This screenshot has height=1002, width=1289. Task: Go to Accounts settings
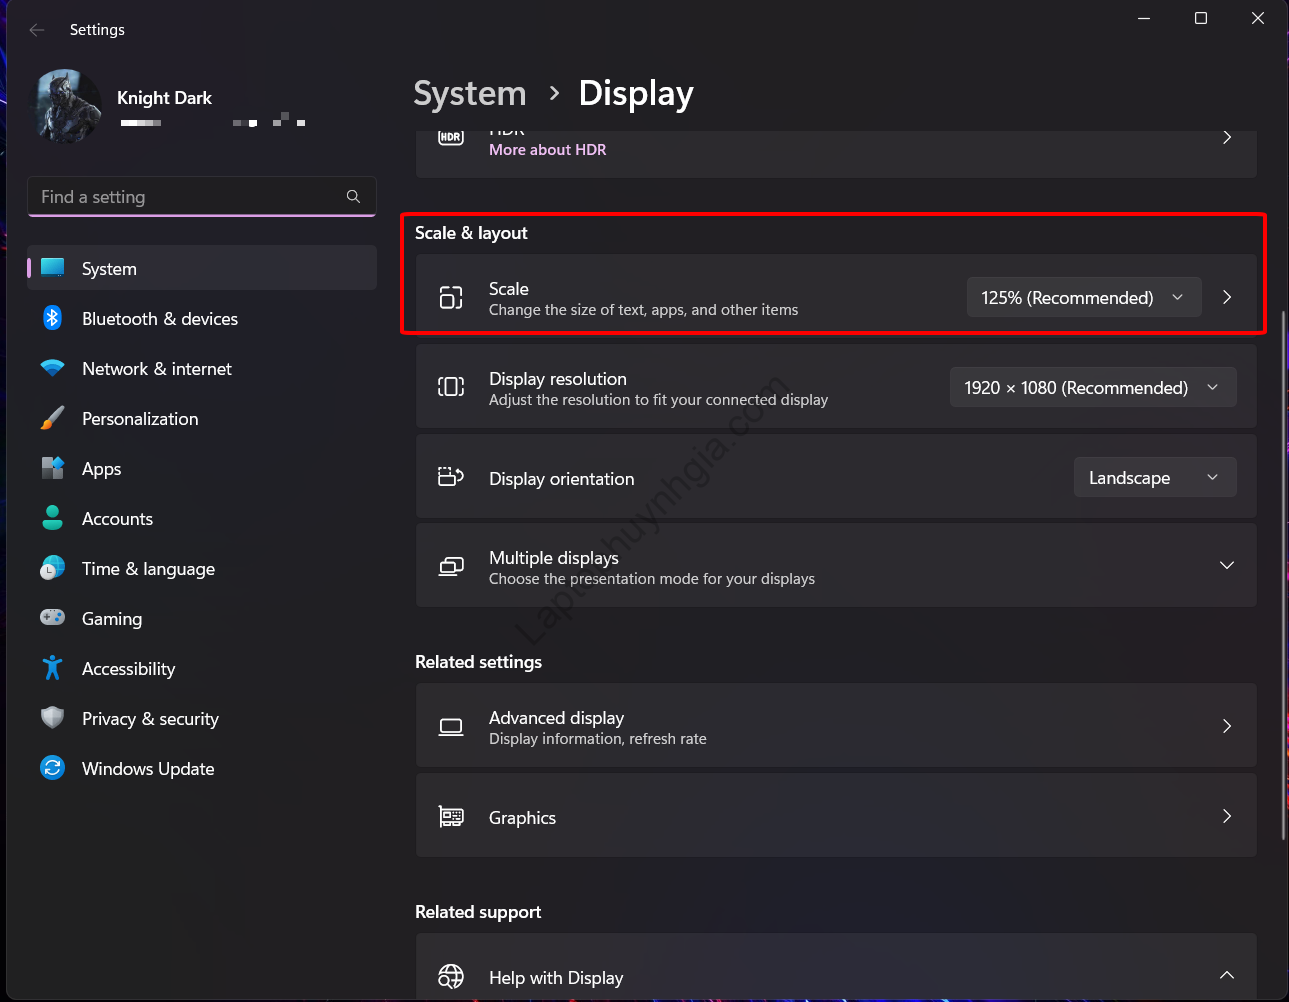pyautogui.click(x=202, y=519)
